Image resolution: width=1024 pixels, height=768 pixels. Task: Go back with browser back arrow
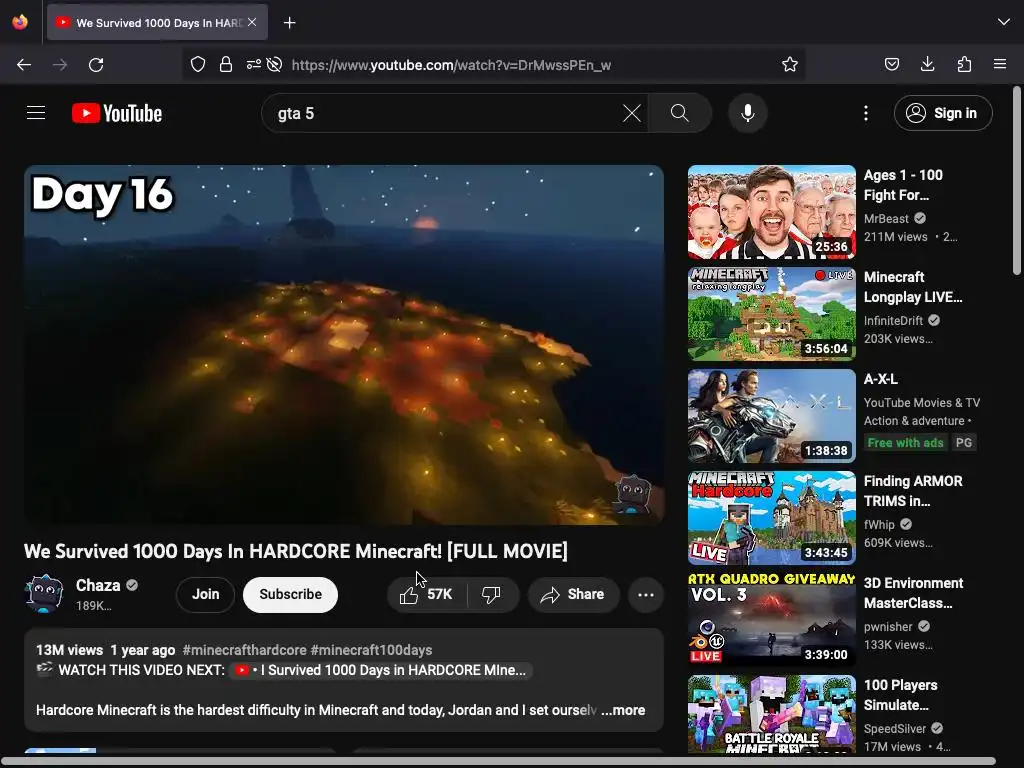(x=24, y=65)
